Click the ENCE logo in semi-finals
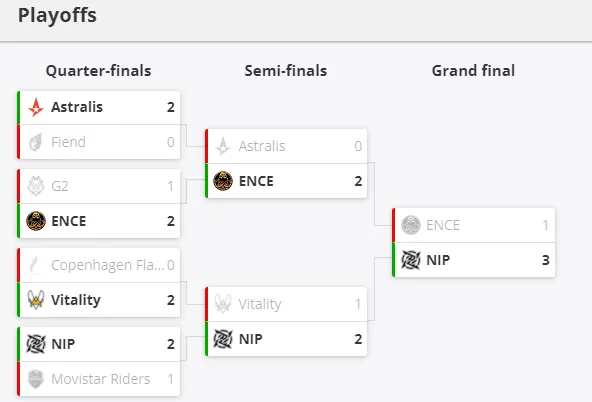Viewport: 592px width, 402px height. [x=223, y=181]
